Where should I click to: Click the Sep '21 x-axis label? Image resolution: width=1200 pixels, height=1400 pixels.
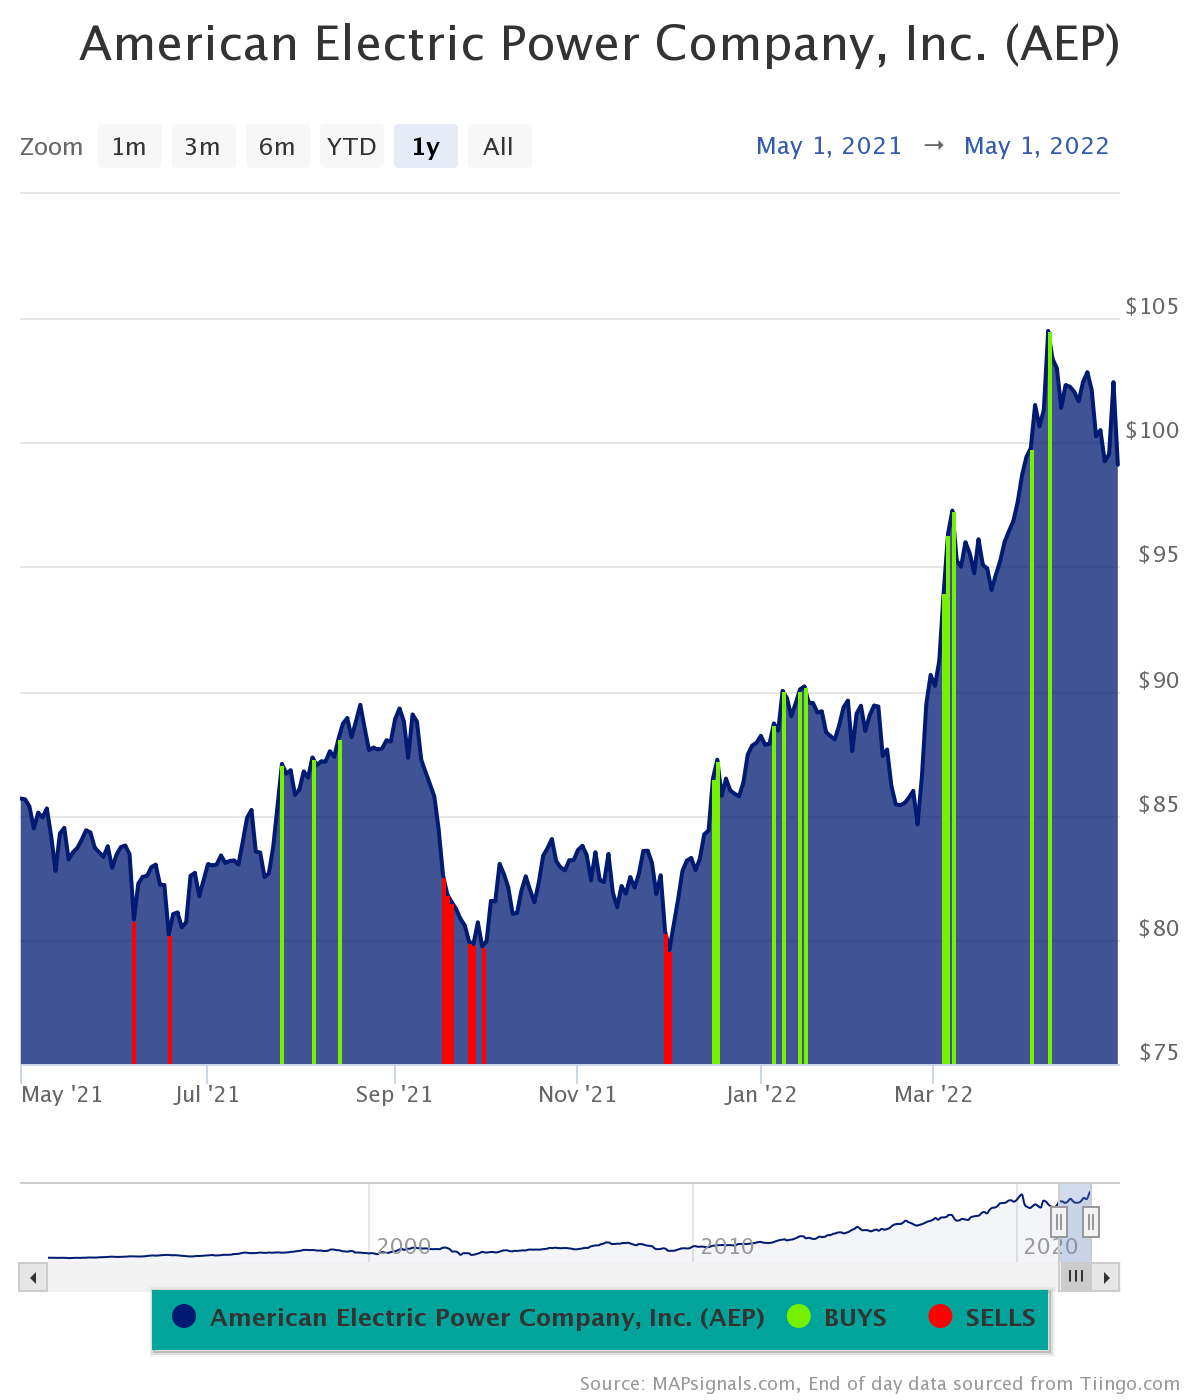point(394,1094)
